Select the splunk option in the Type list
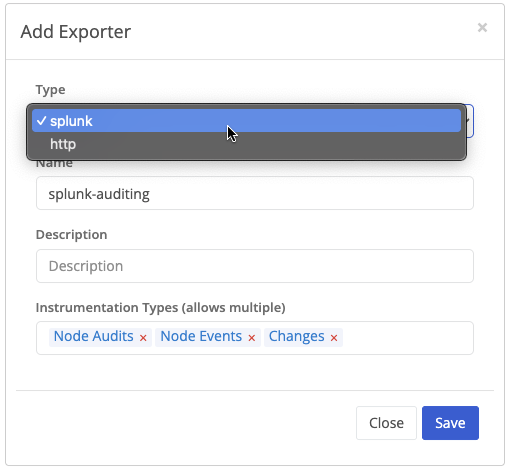 click(246, 121)
